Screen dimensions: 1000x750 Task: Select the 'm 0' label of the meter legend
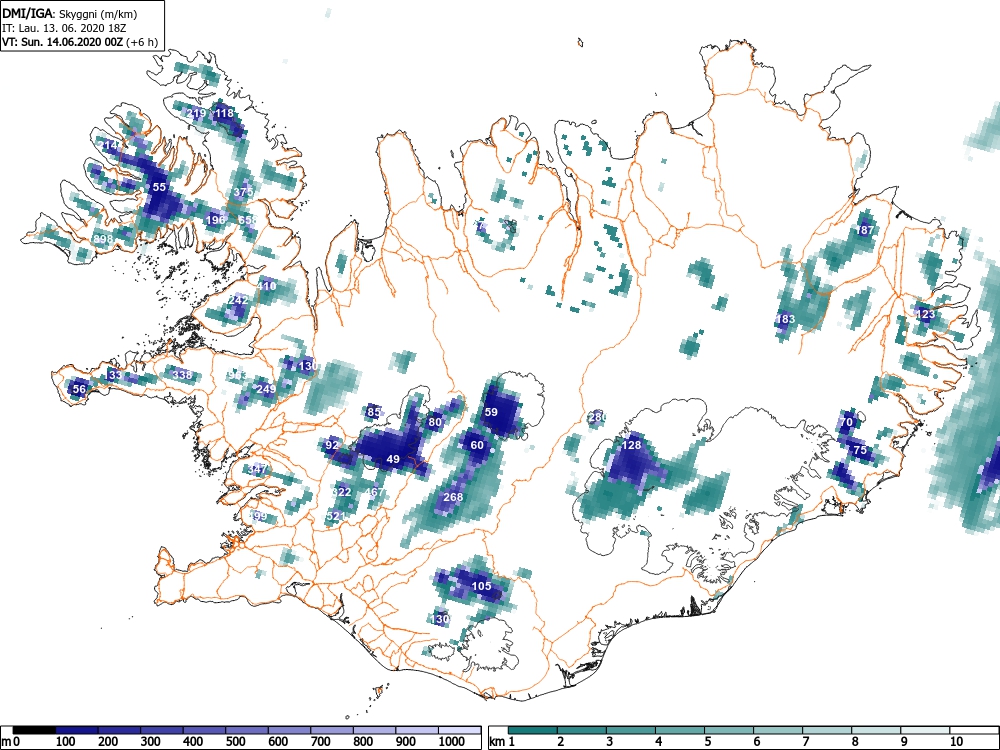pos(11,742)
